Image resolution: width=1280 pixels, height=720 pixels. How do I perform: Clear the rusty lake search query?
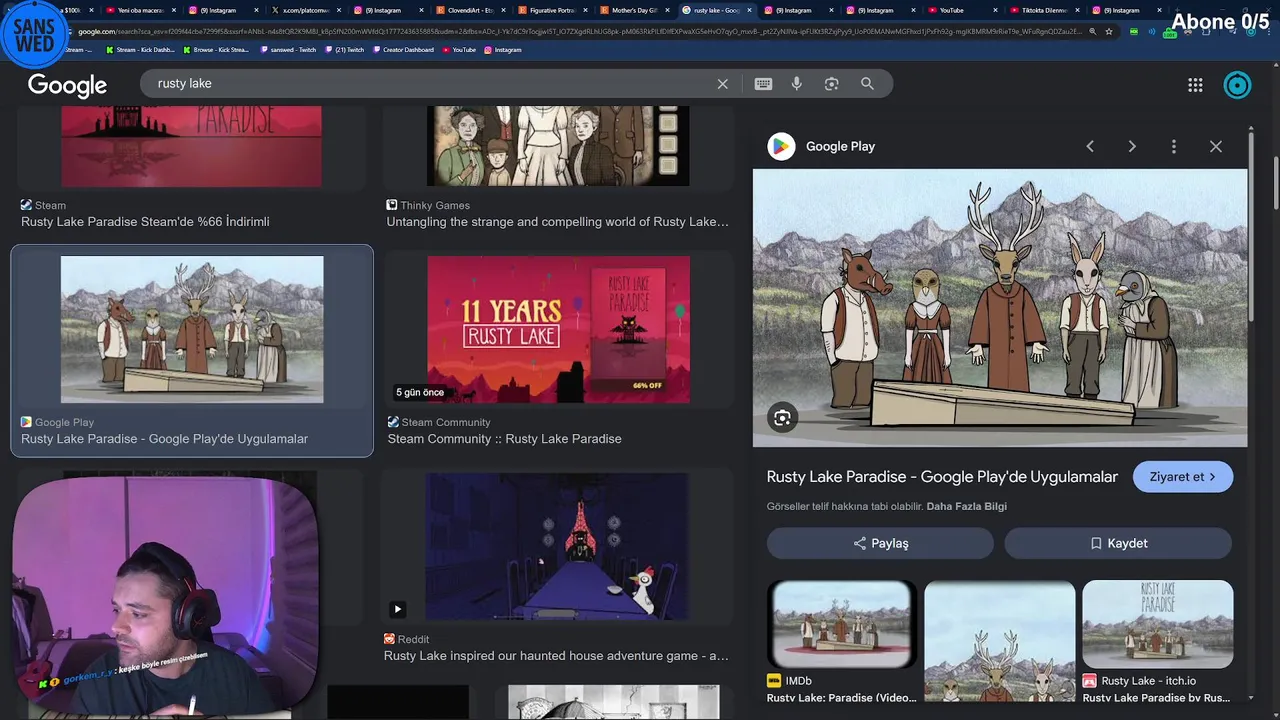pyautogui.click(x=722, y=84)
